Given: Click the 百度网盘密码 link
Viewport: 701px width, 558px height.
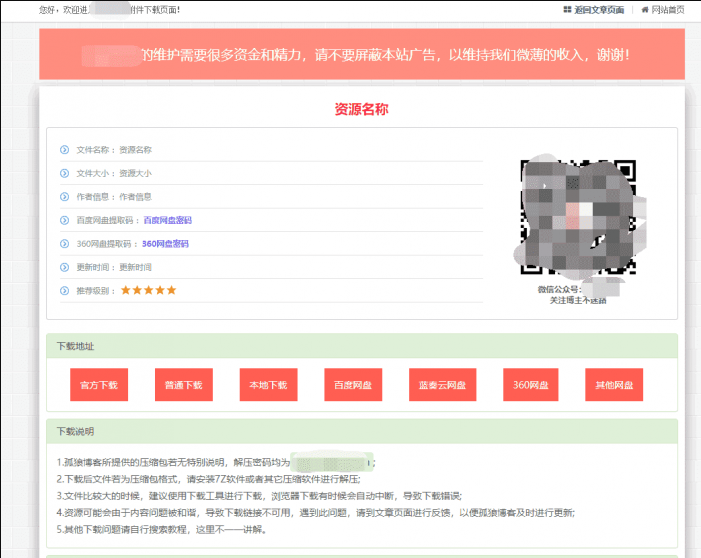Looking at the screenshot, I should 168,220.
